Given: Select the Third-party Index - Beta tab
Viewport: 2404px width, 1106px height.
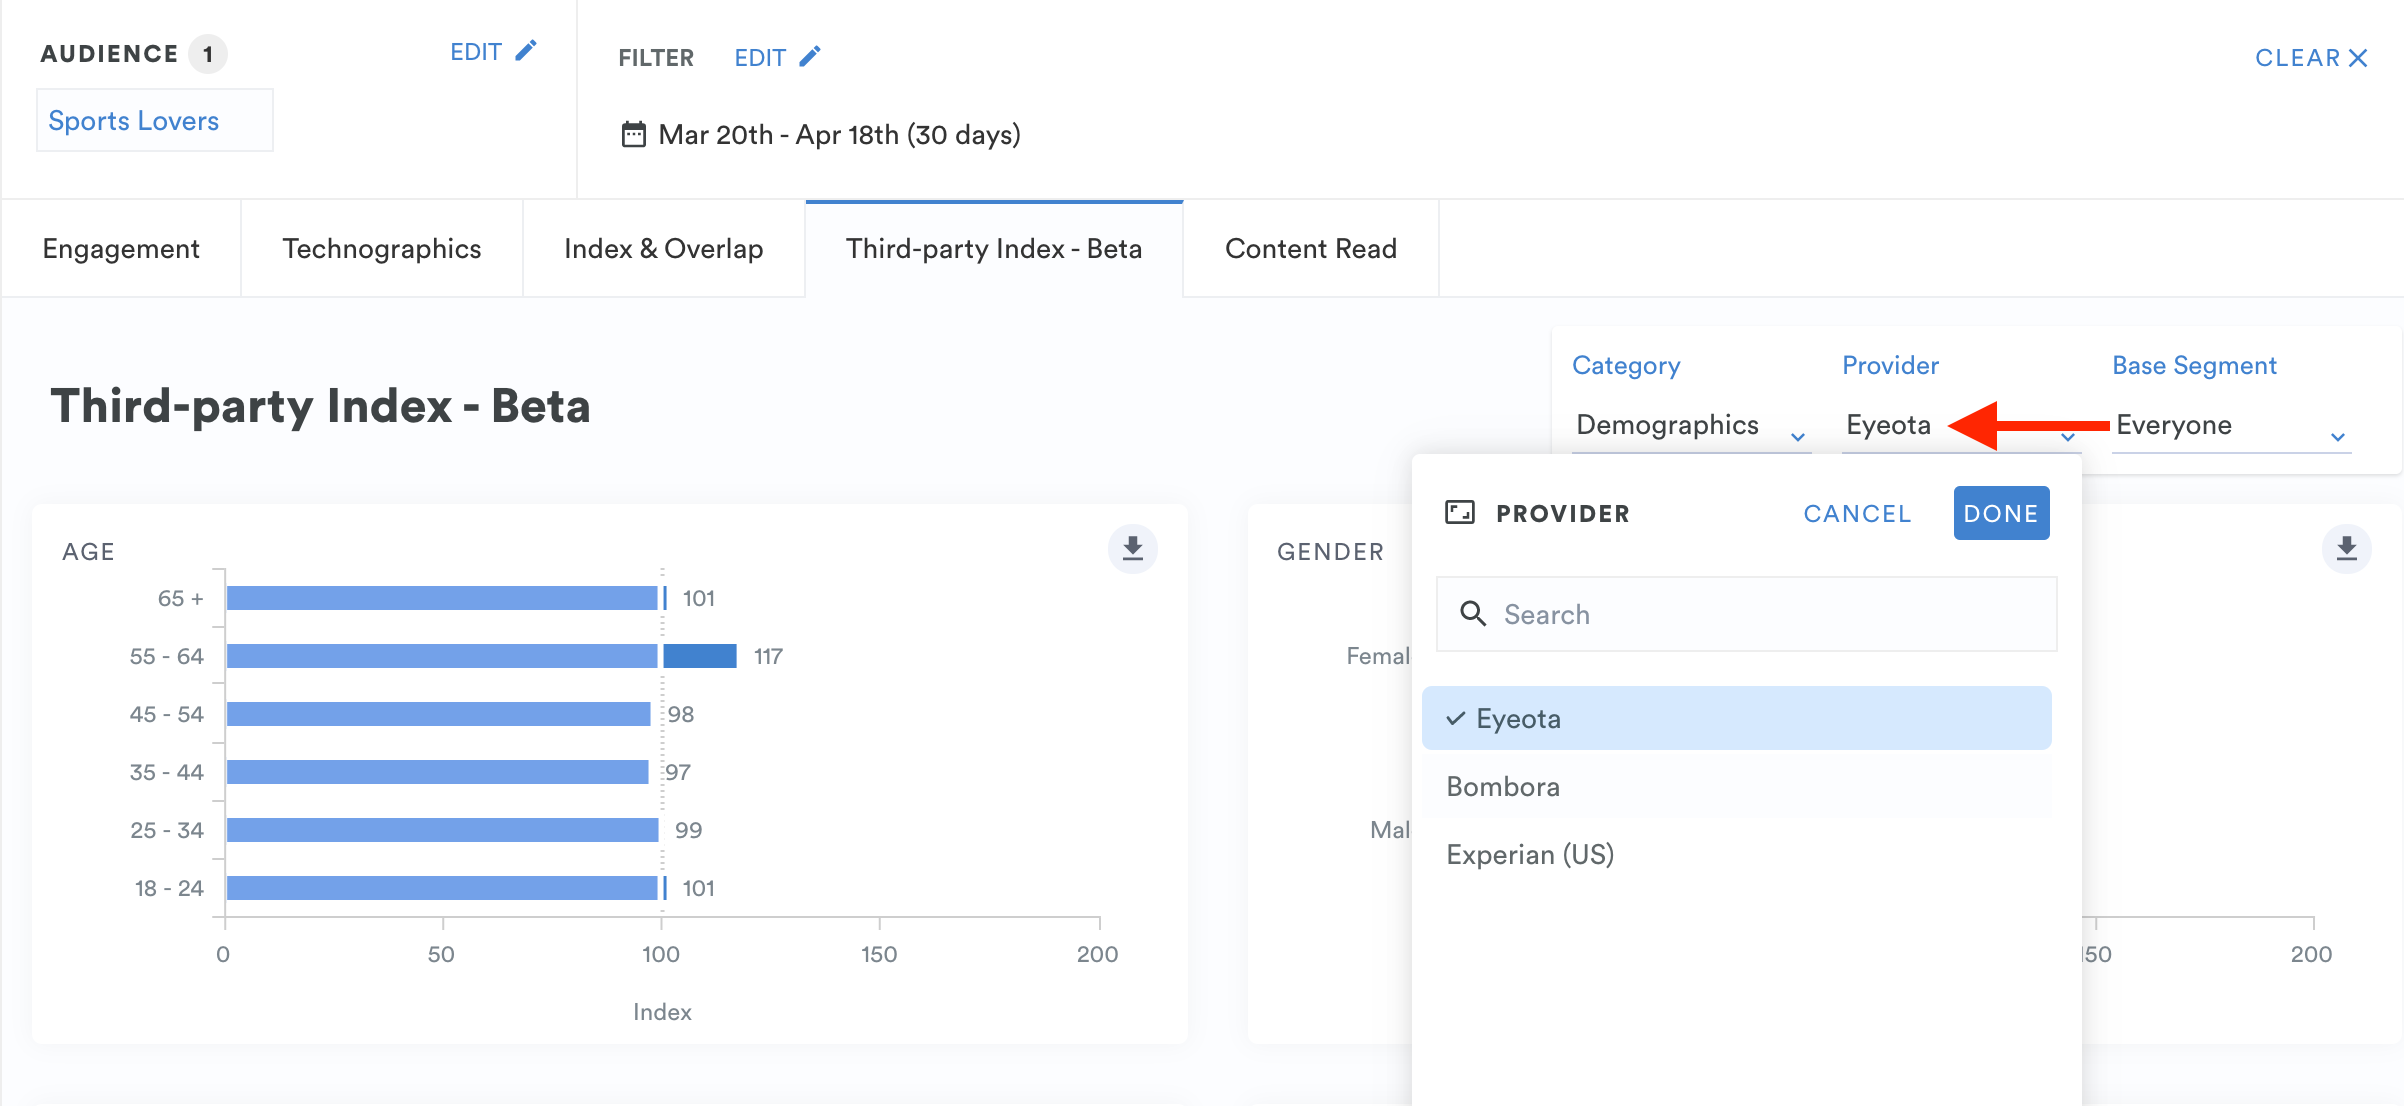Looking at the screenshot, I should click(x=994, y=248).
